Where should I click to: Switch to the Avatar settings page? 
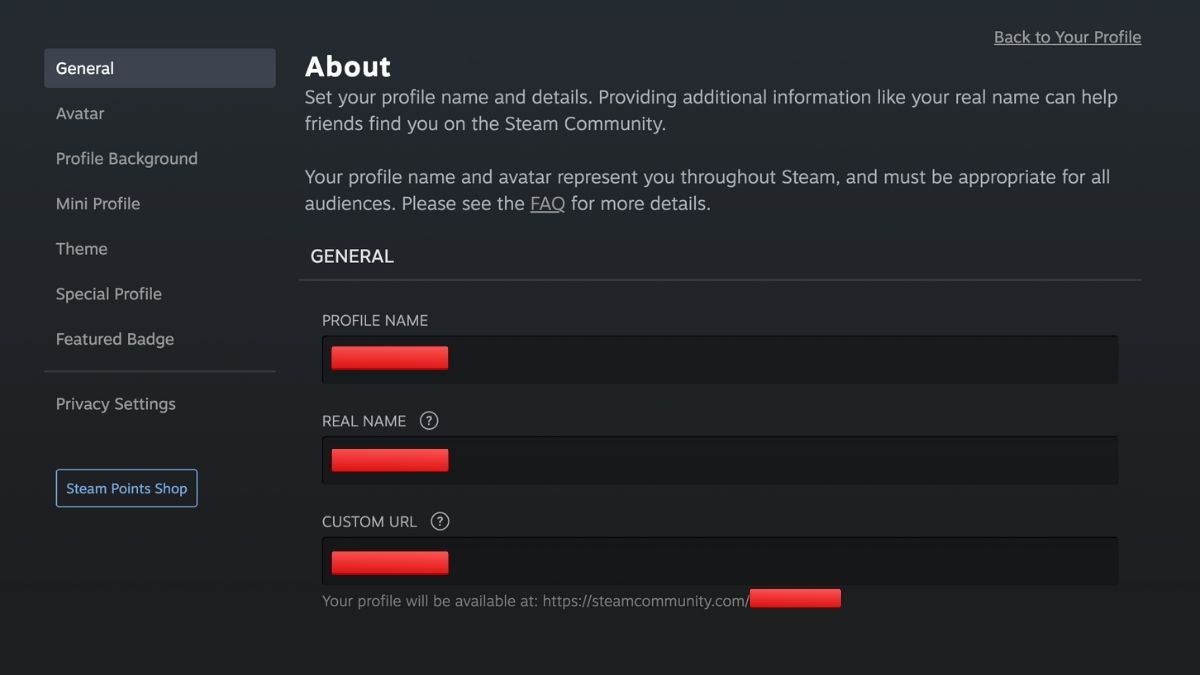[x=80, y=113]
